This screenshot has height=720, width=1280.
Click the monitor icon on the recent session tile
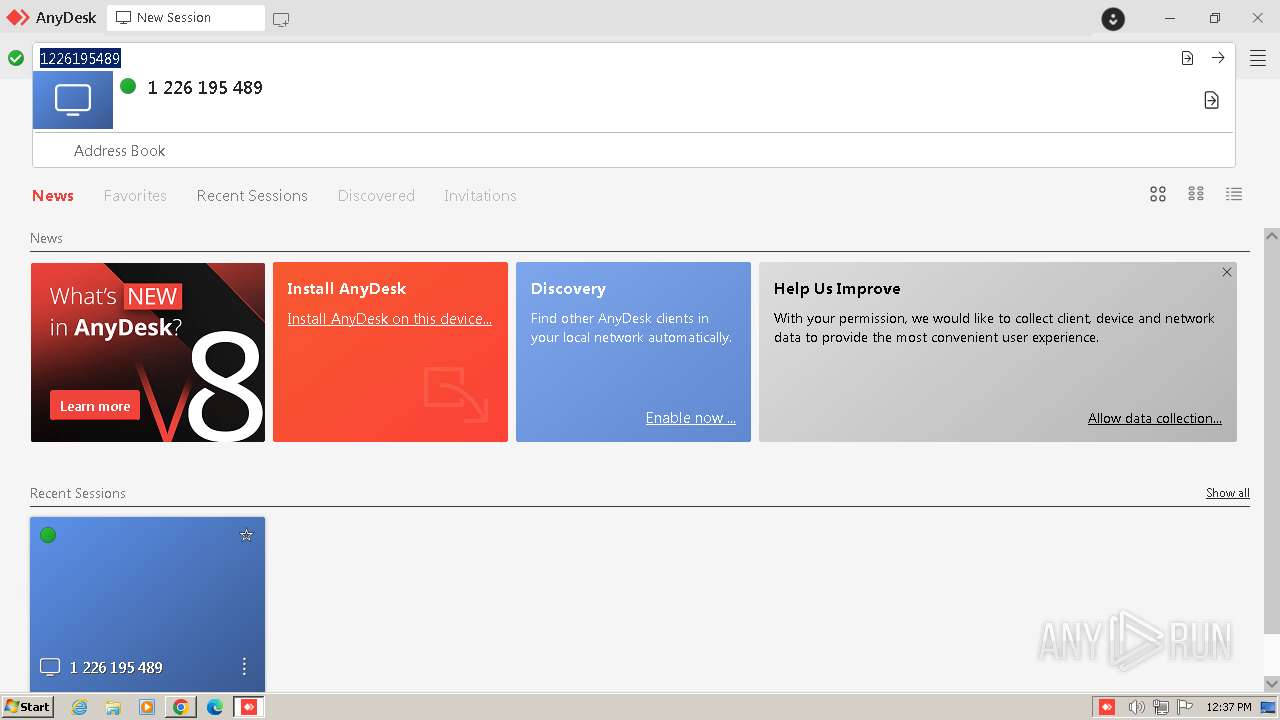[x=50, y=667]
